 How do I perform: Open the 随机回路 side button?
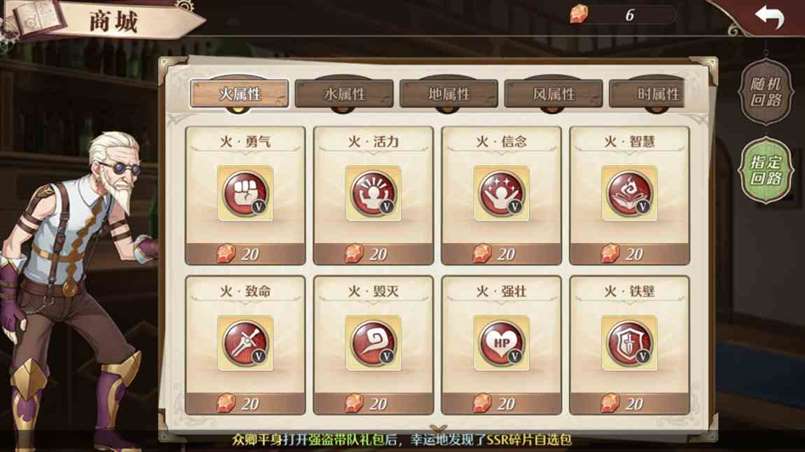coord(765,92)
